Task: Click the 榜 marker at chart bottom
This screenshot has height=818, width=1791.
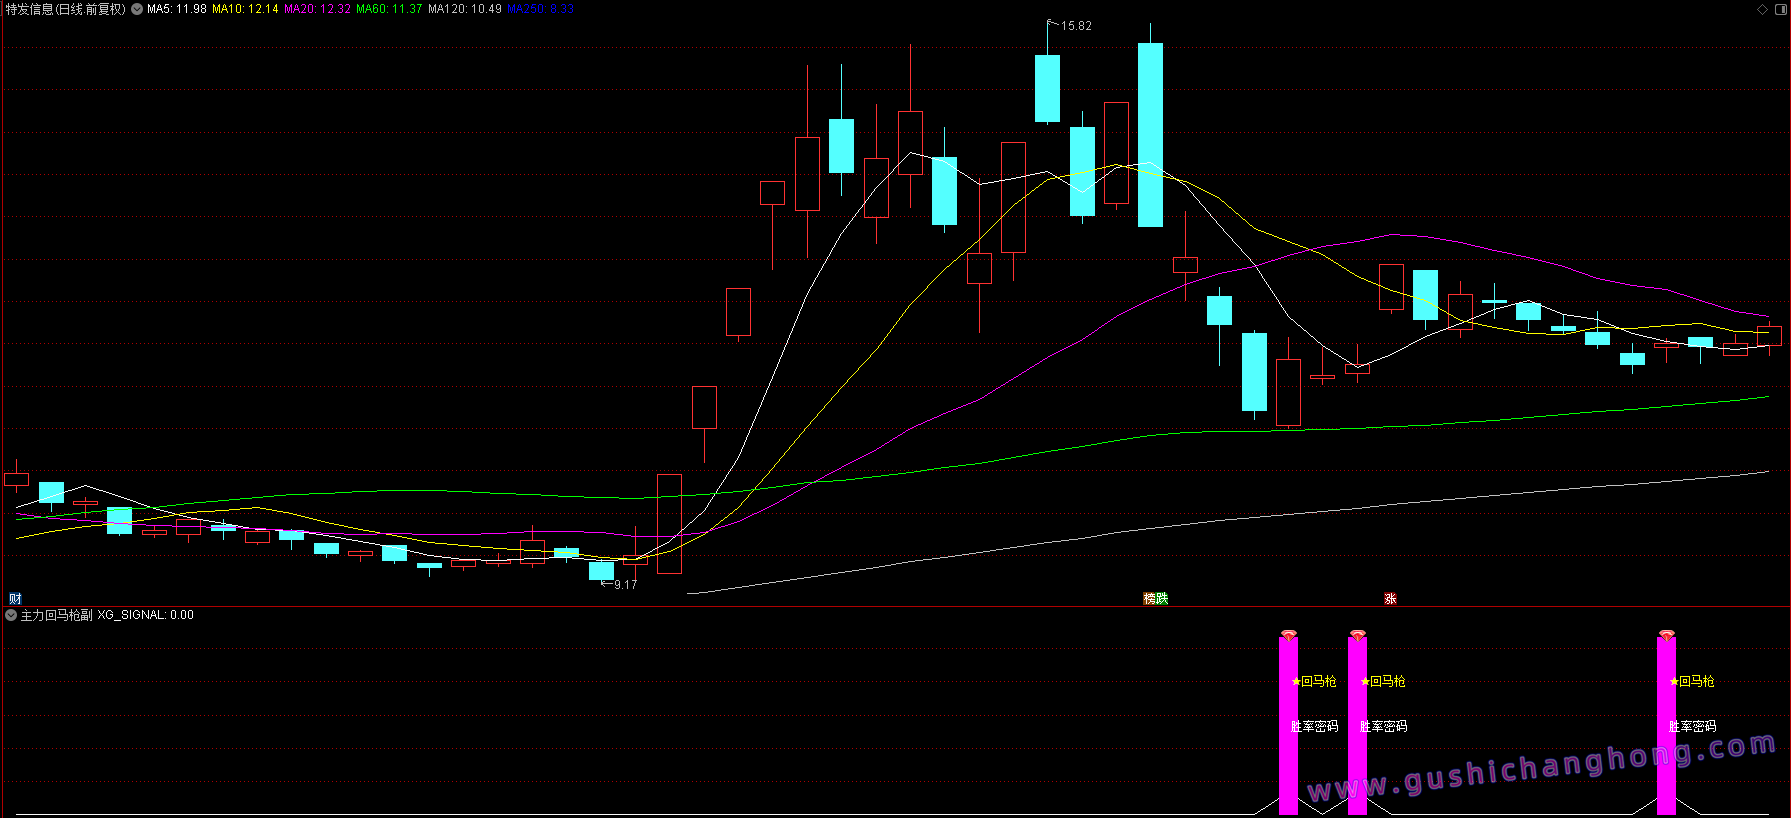Action: point(1150,599)
